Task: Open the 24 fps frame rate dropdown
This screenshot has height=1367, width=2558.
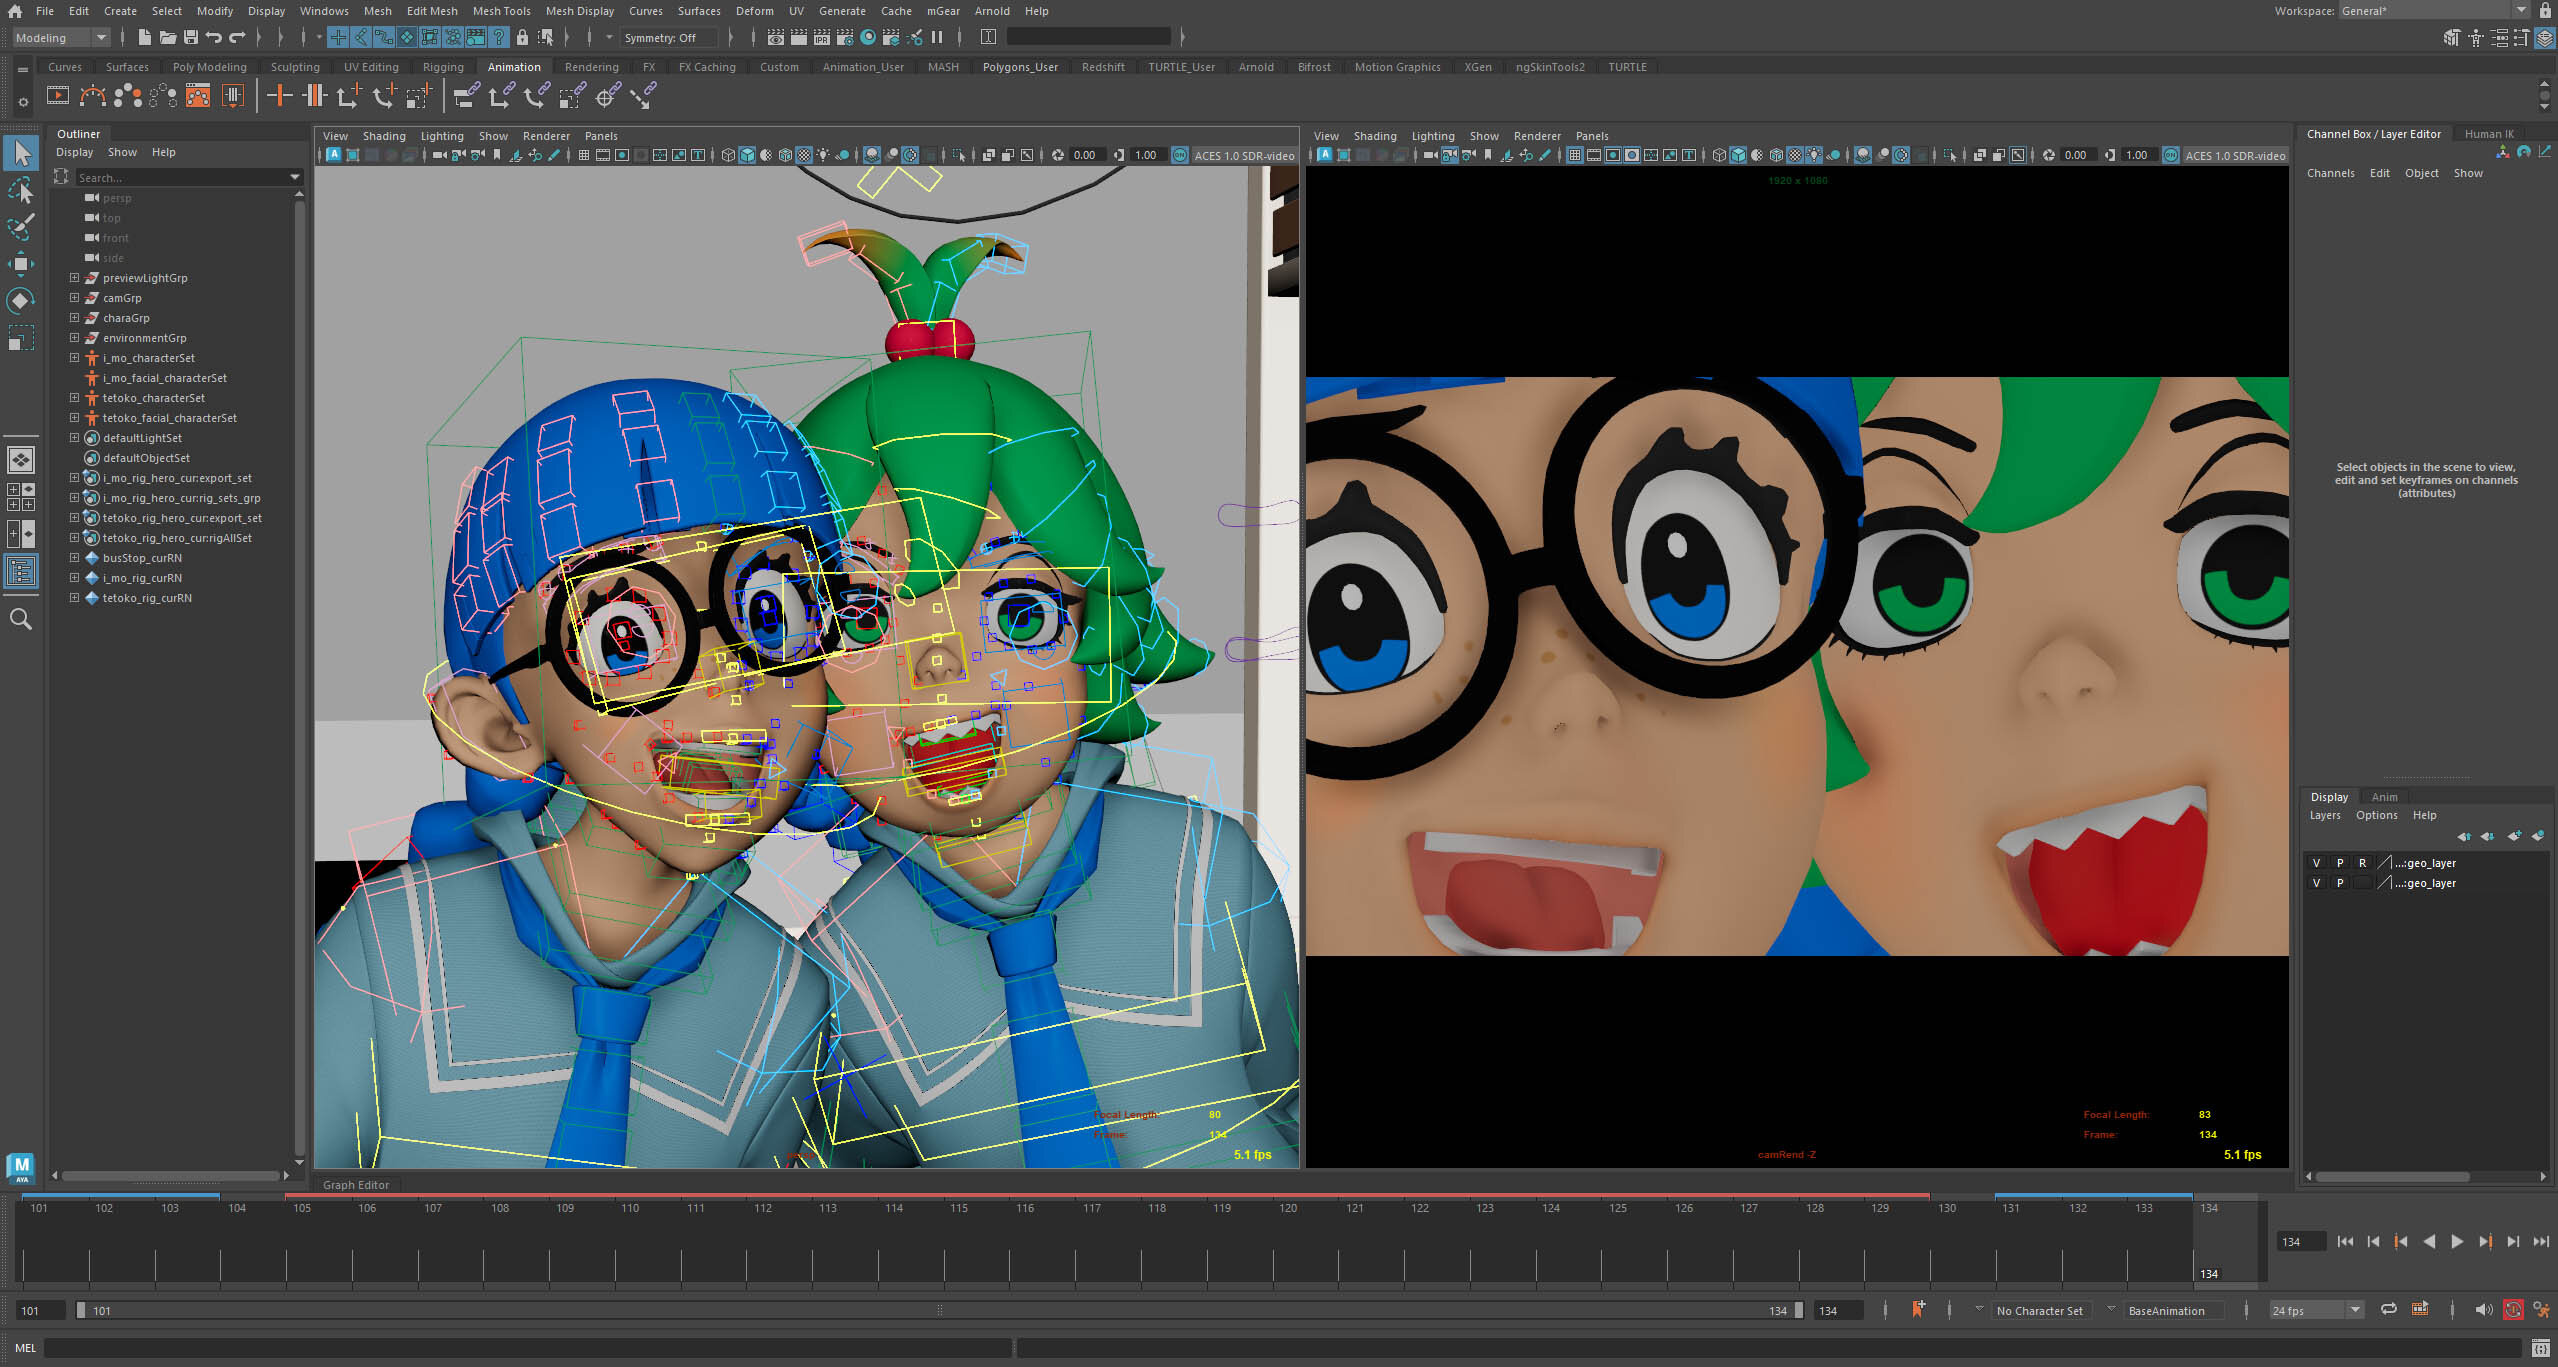Action: coord(2316,1310)
